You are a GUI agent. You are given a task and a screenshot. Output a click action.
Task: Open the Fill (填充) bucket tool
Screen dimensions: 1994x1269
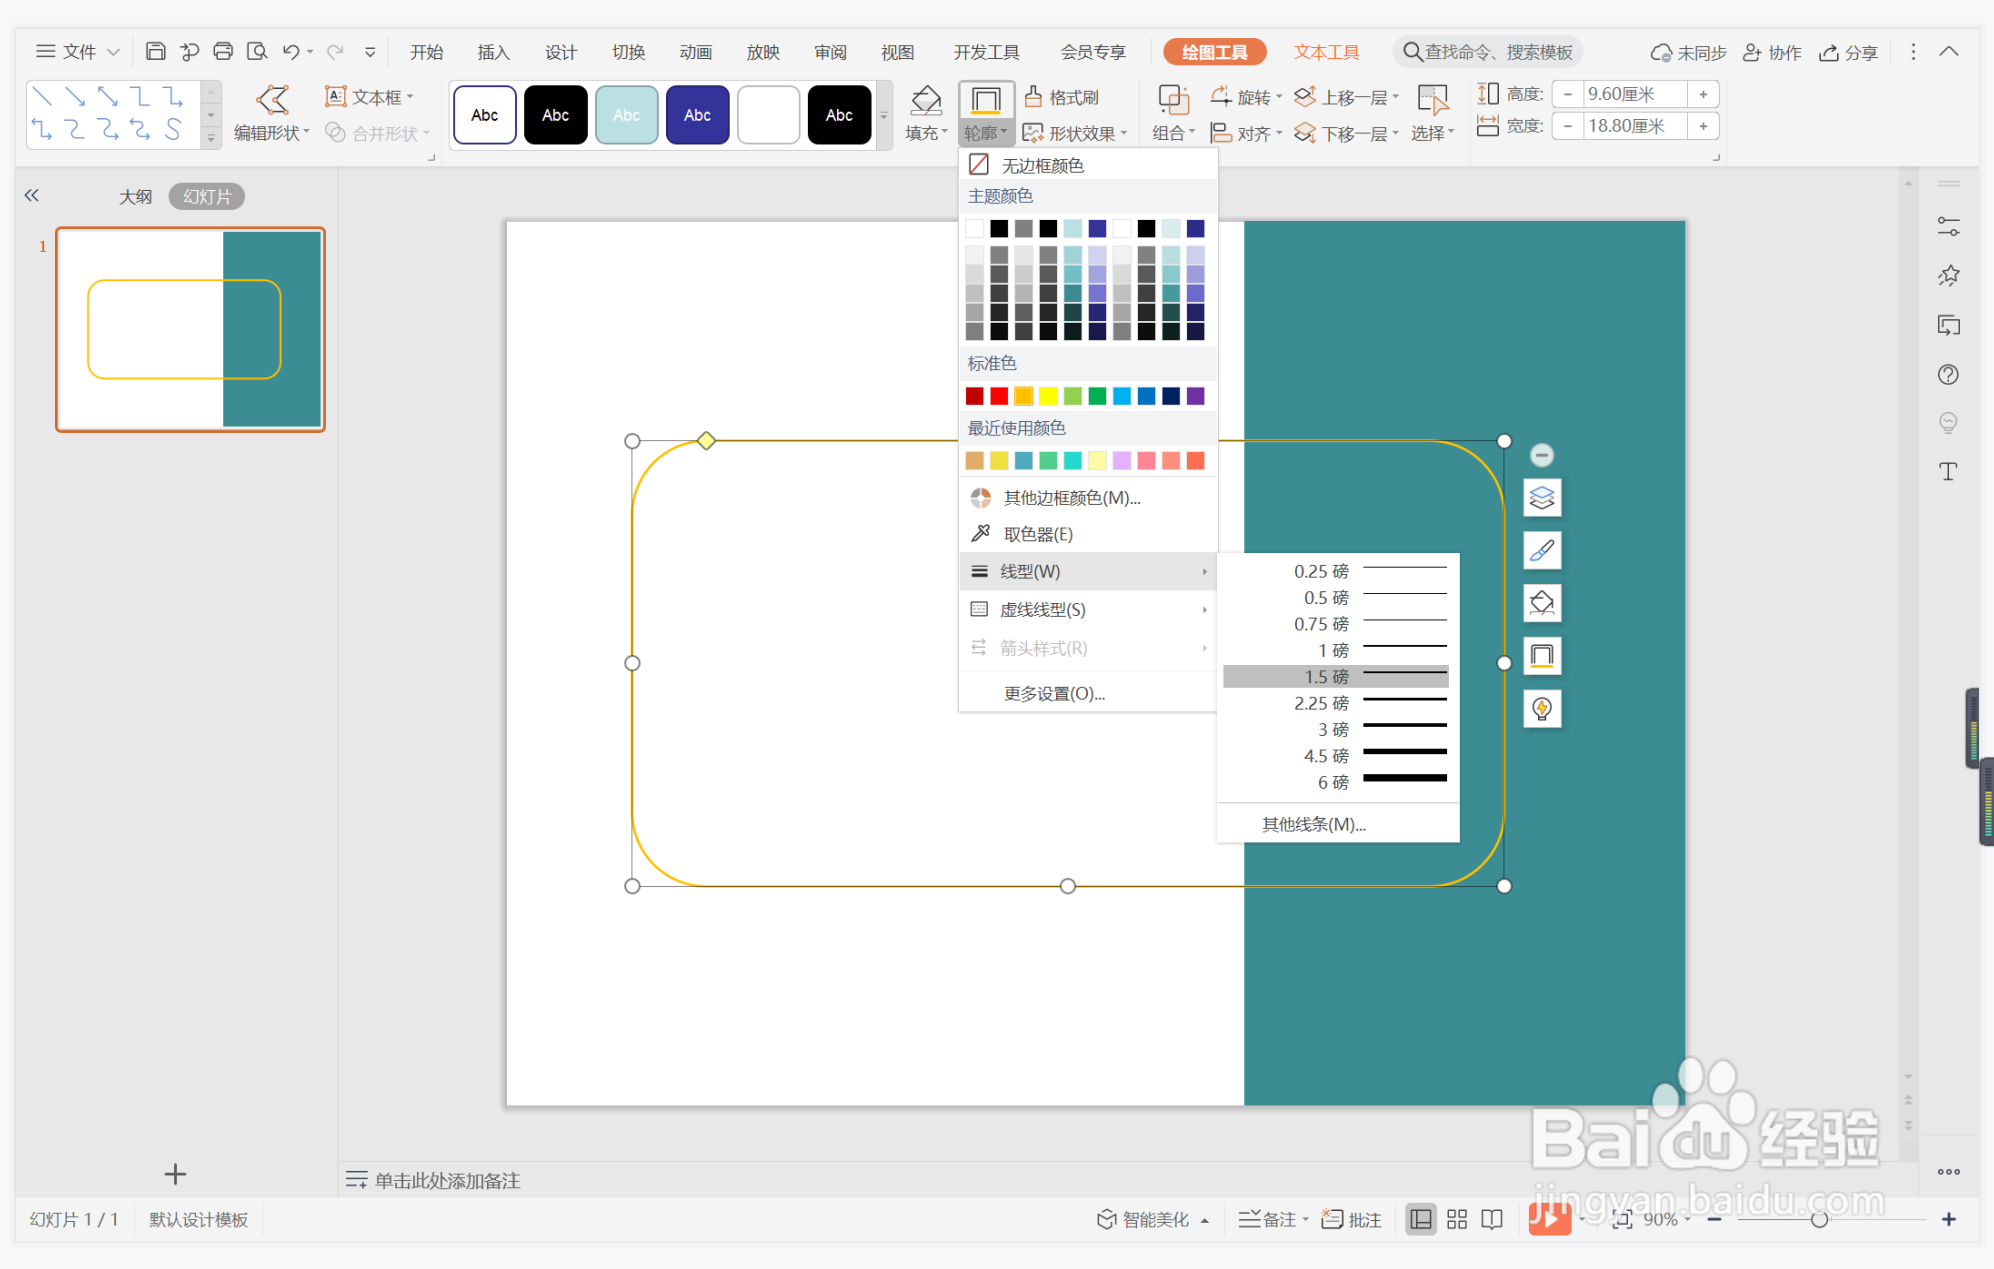[925, 101]
